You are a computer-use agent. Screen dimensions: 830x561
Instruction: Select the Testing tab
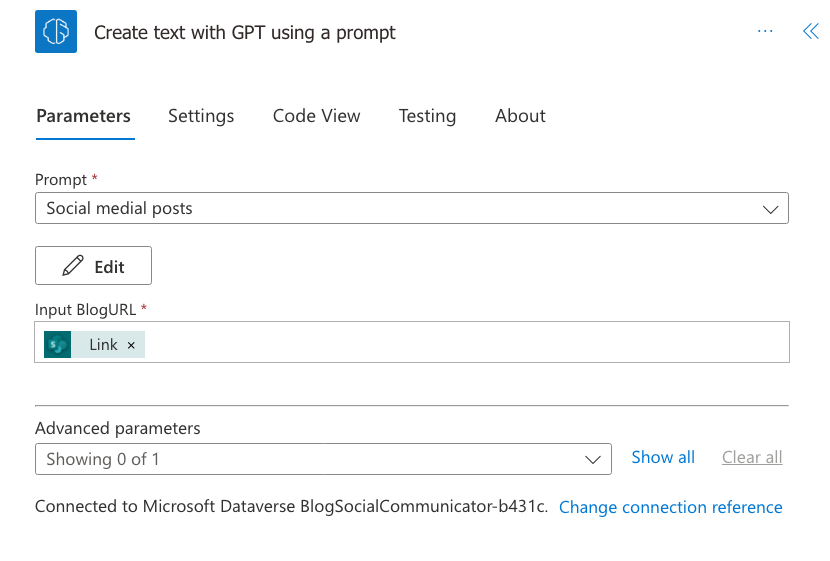tap(427, 116)
